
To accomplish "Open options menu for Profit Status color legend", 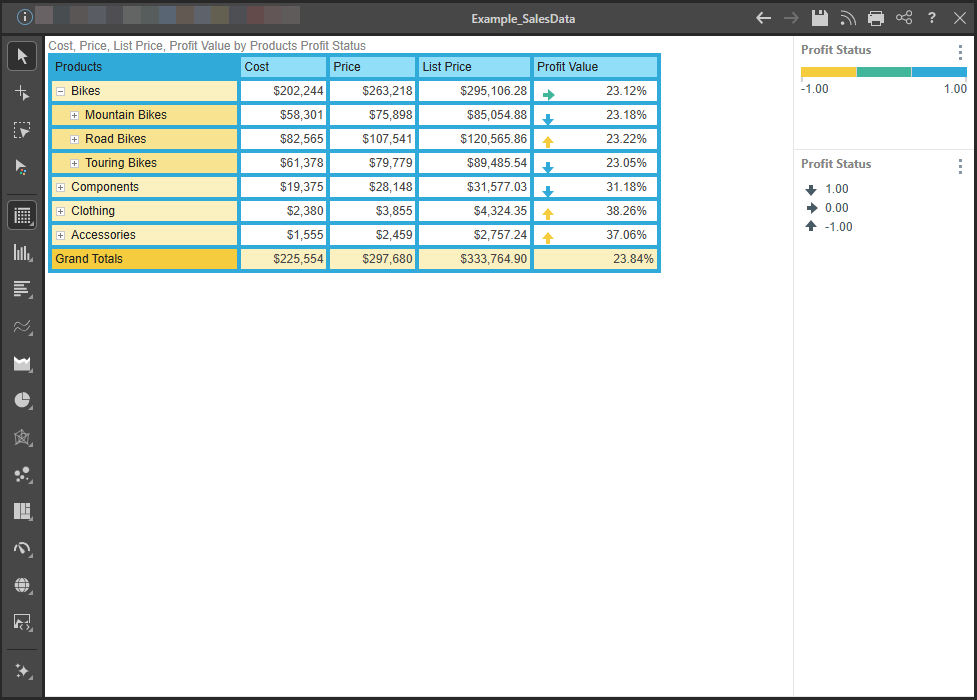I will [x=960, y=52].
